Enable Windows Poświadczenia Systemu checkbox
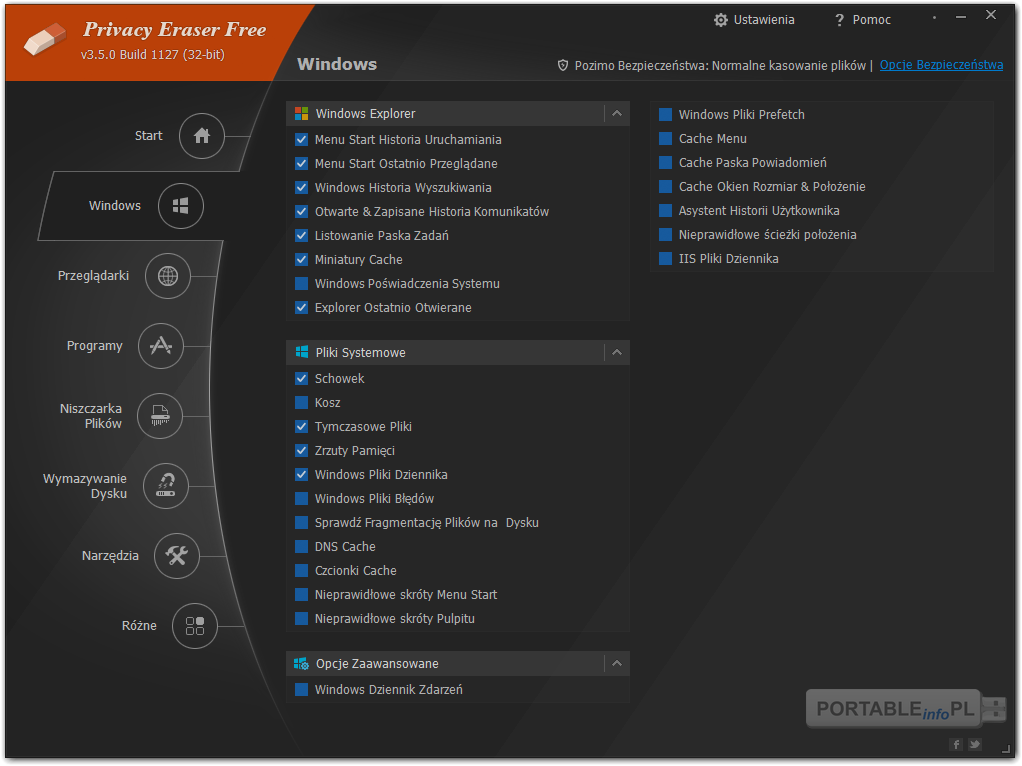Viewport: 1022px width, 766px height. [x=301, y=284]
